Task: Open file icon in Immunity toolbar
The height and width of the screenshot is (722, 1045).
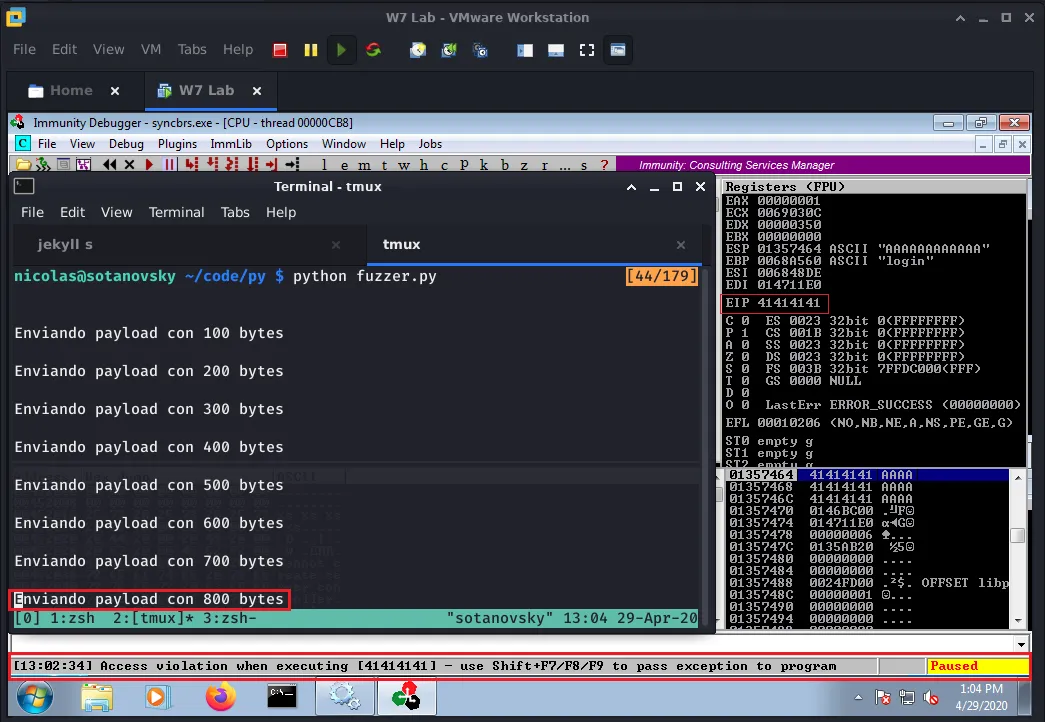Action: coord(23,165)
